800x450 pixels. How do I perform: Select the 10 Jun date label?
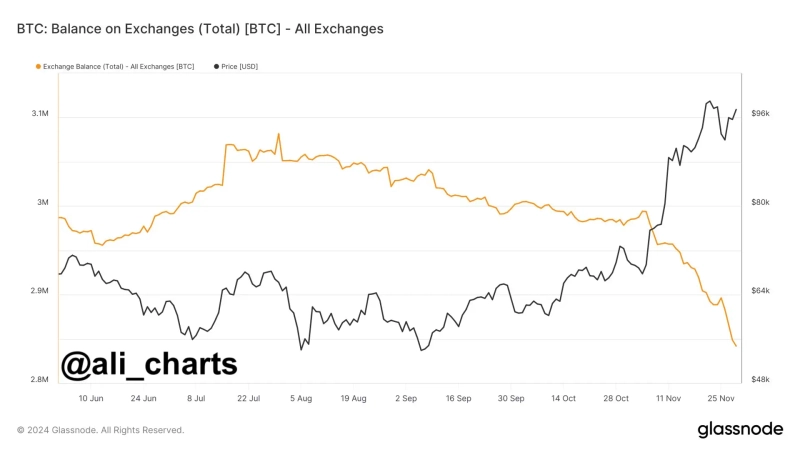90,397
